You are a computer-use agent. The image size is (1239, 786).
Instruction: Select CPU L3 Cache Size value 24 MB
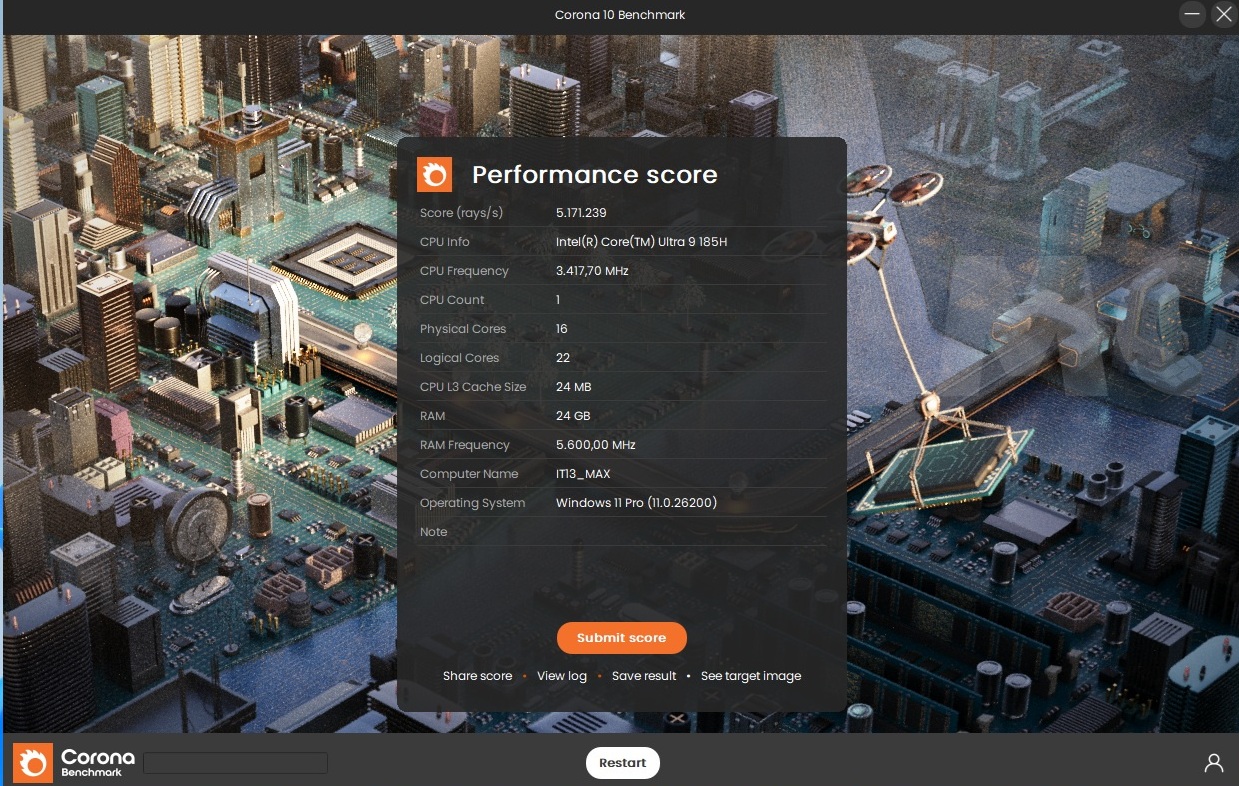(574, 387)
